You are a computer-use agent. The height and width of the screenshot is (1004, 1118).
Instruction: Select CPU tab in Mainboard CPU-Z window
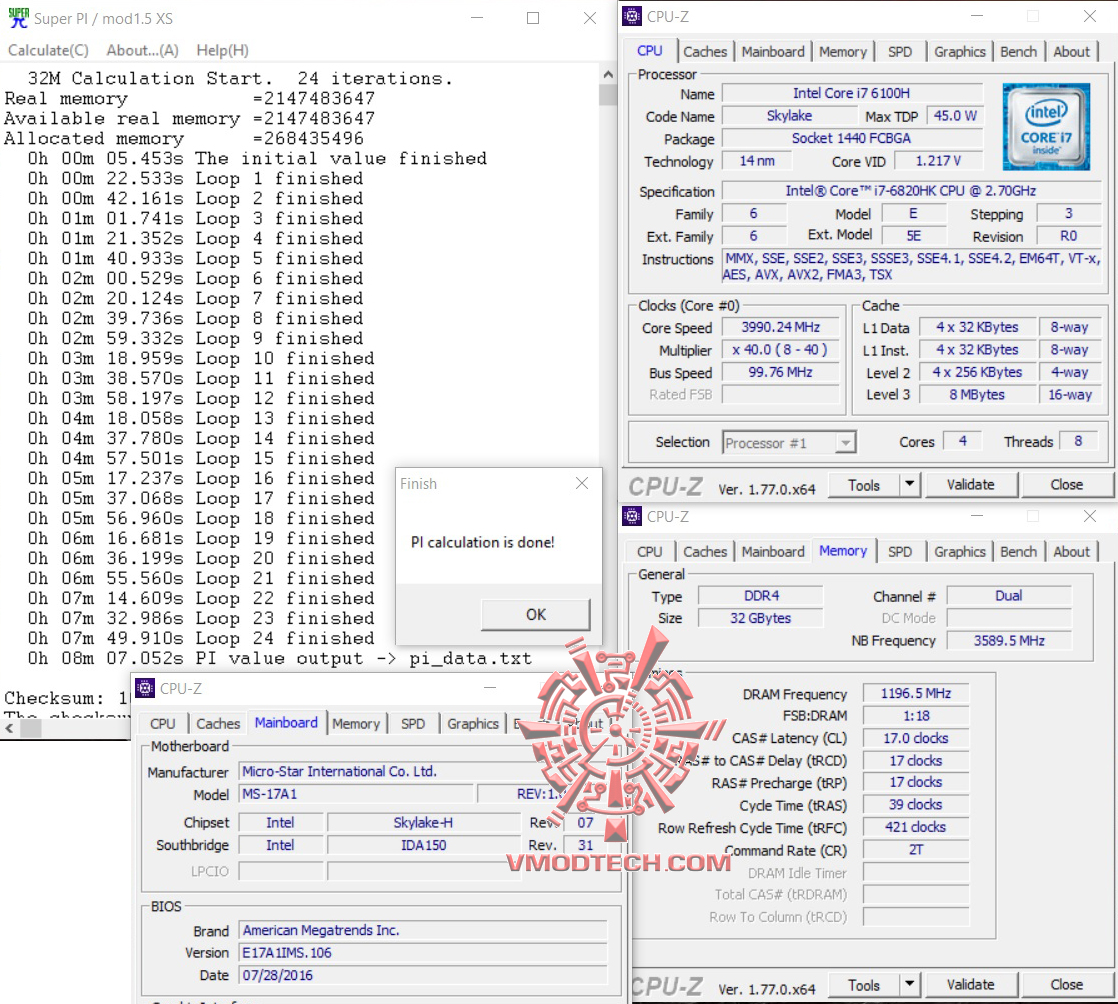tap(162, 723)
